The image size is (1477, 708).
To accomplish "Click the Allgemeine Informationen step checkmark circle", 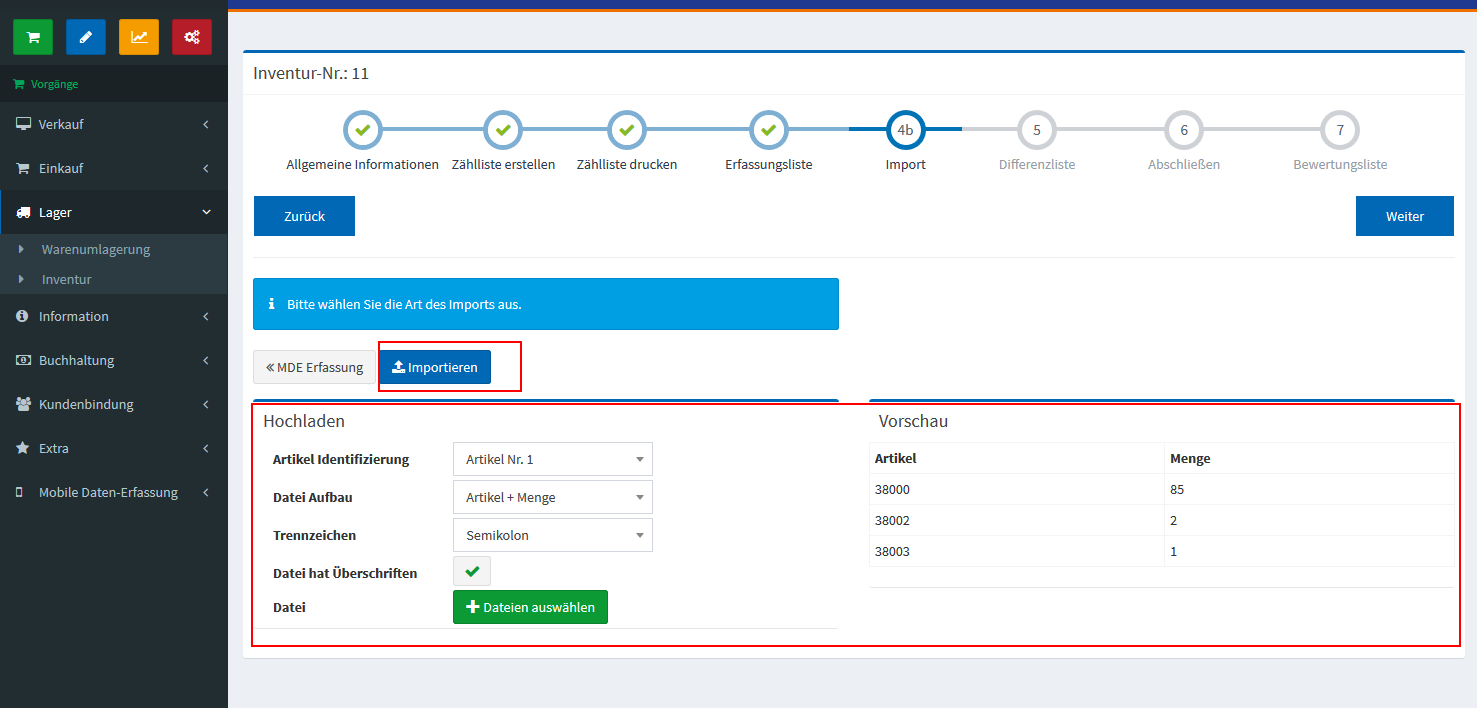I will click(x=363, y=130).
